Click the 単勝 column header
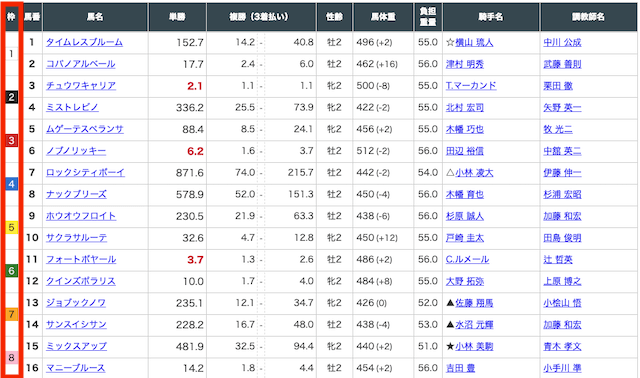The image size is (640, 378). 177,17
